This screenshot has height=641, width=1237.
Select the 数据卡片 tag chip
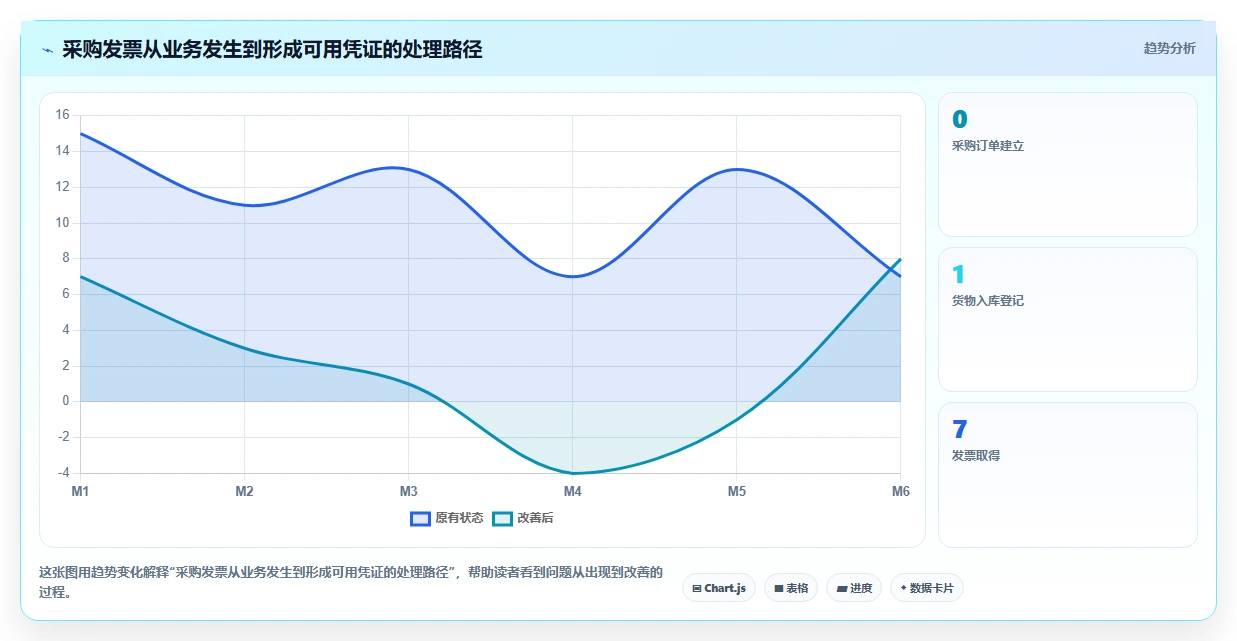pos(926,588)
